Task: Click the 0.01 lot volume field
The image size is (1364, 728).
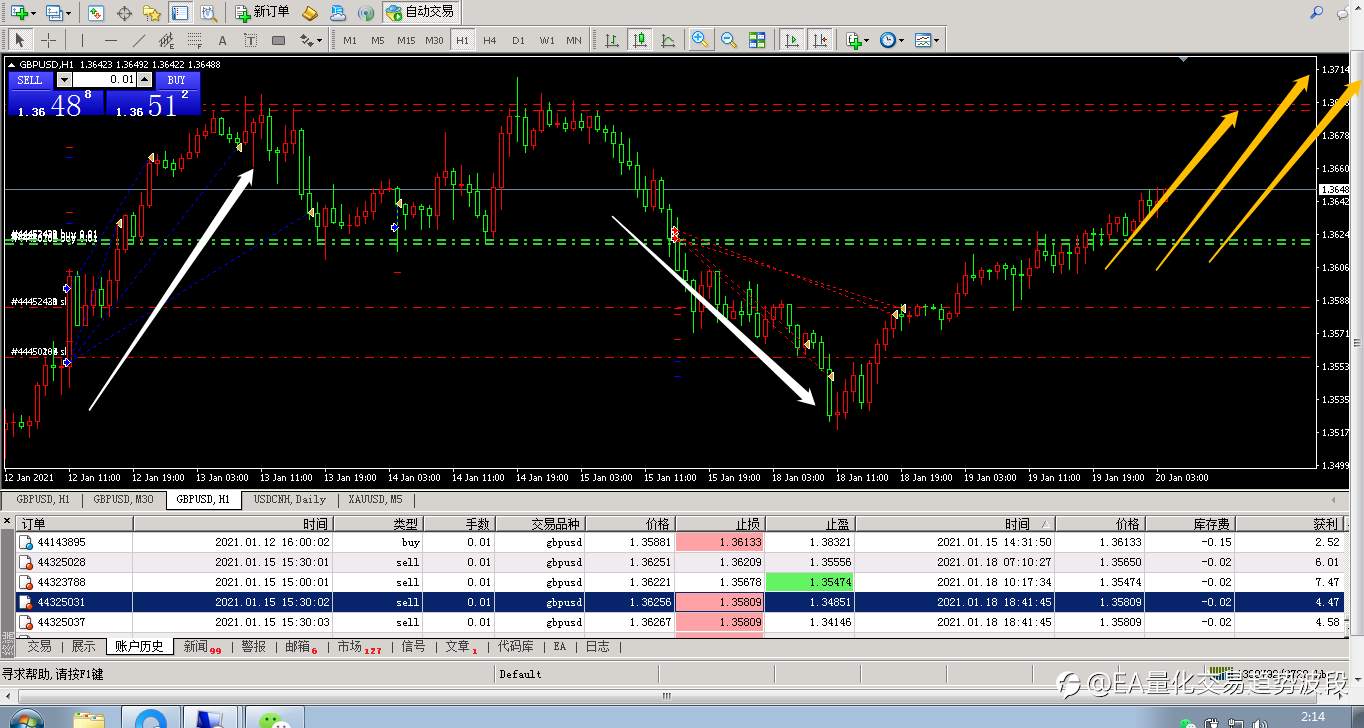Action: (x=104, y=80)
